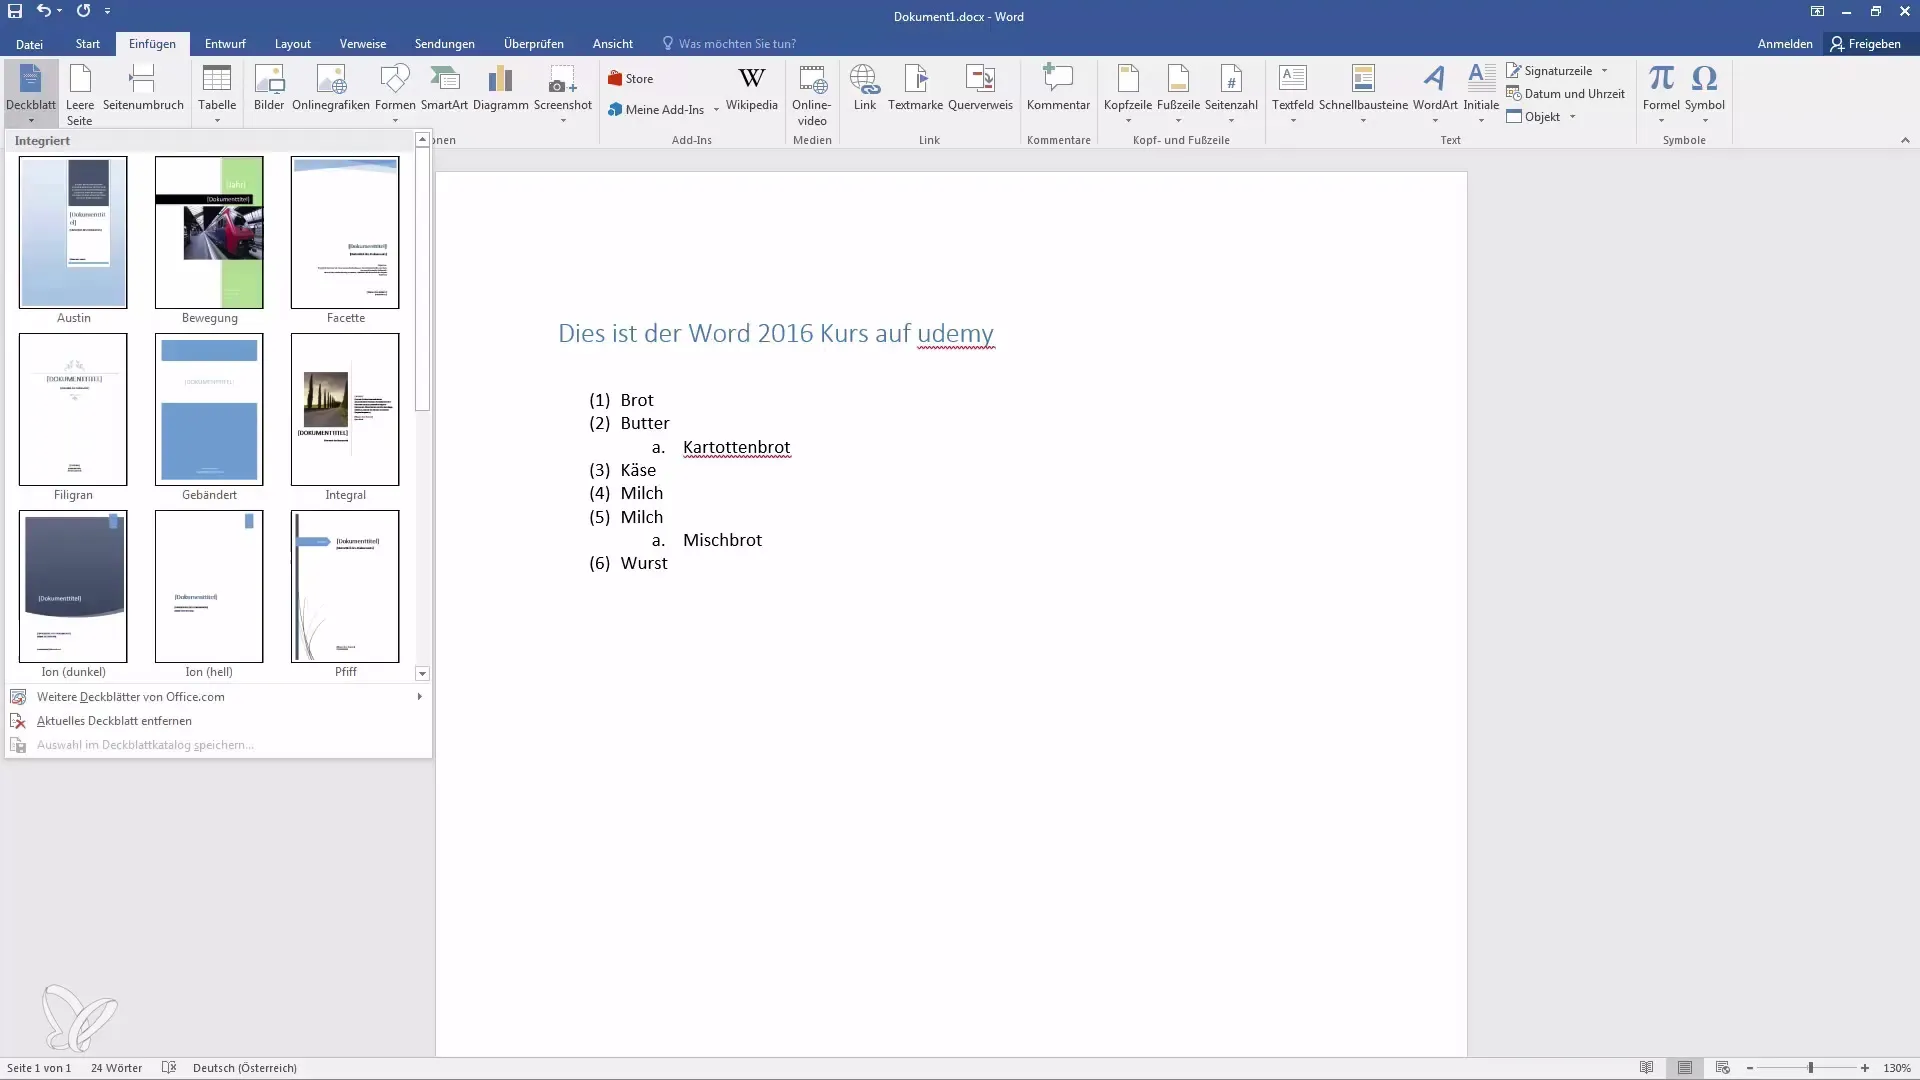
Task: Click the Wikipedia add-in icon
Action: (751, 88)
